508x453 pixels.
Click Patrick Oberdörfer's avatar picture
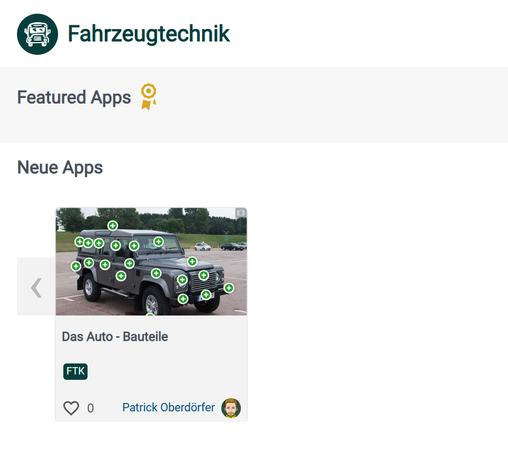231,408
